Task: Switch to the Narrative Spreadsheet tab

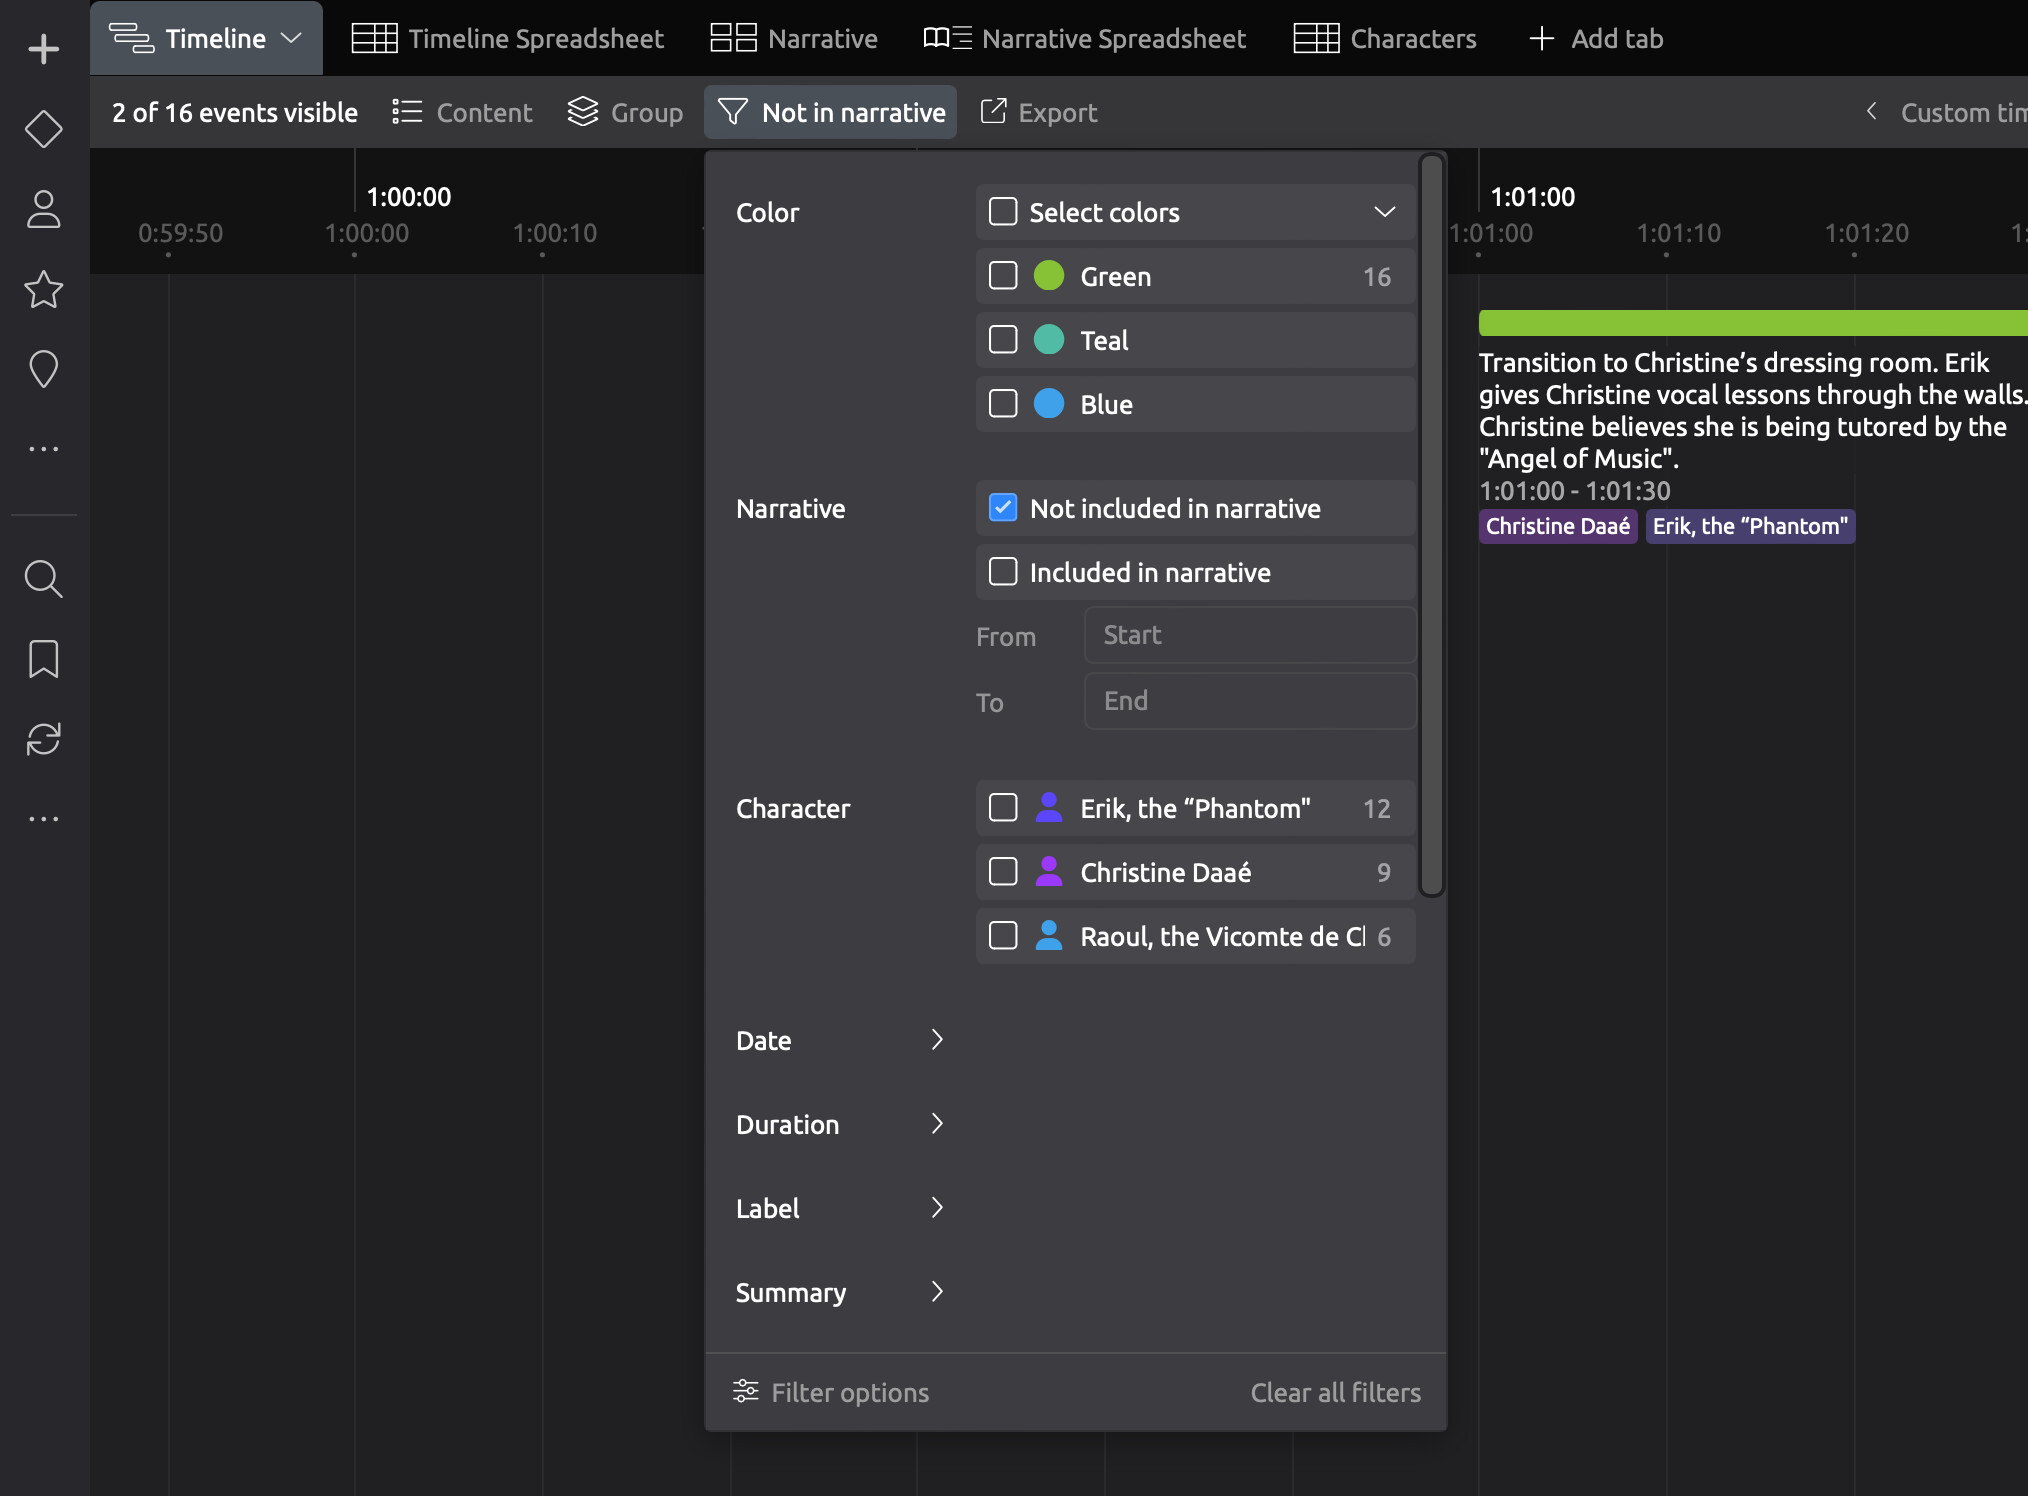Action: 1085,39
